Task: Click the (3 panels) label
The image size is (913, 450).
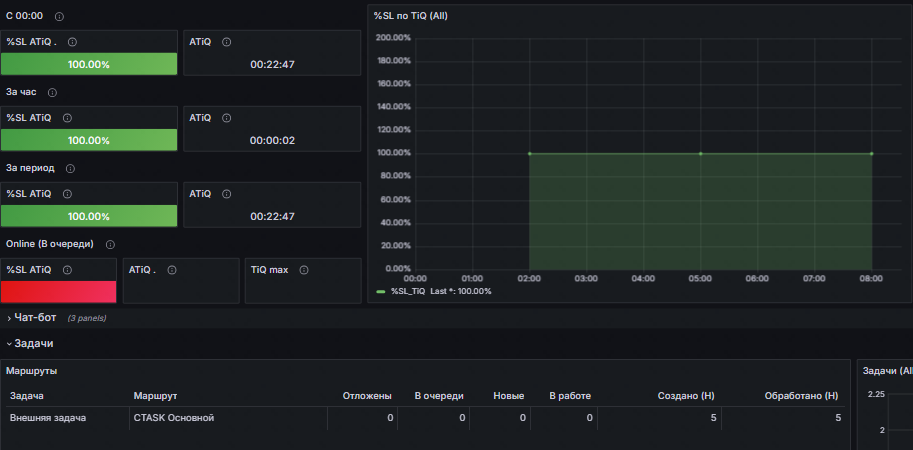Action: coord(87,318)
